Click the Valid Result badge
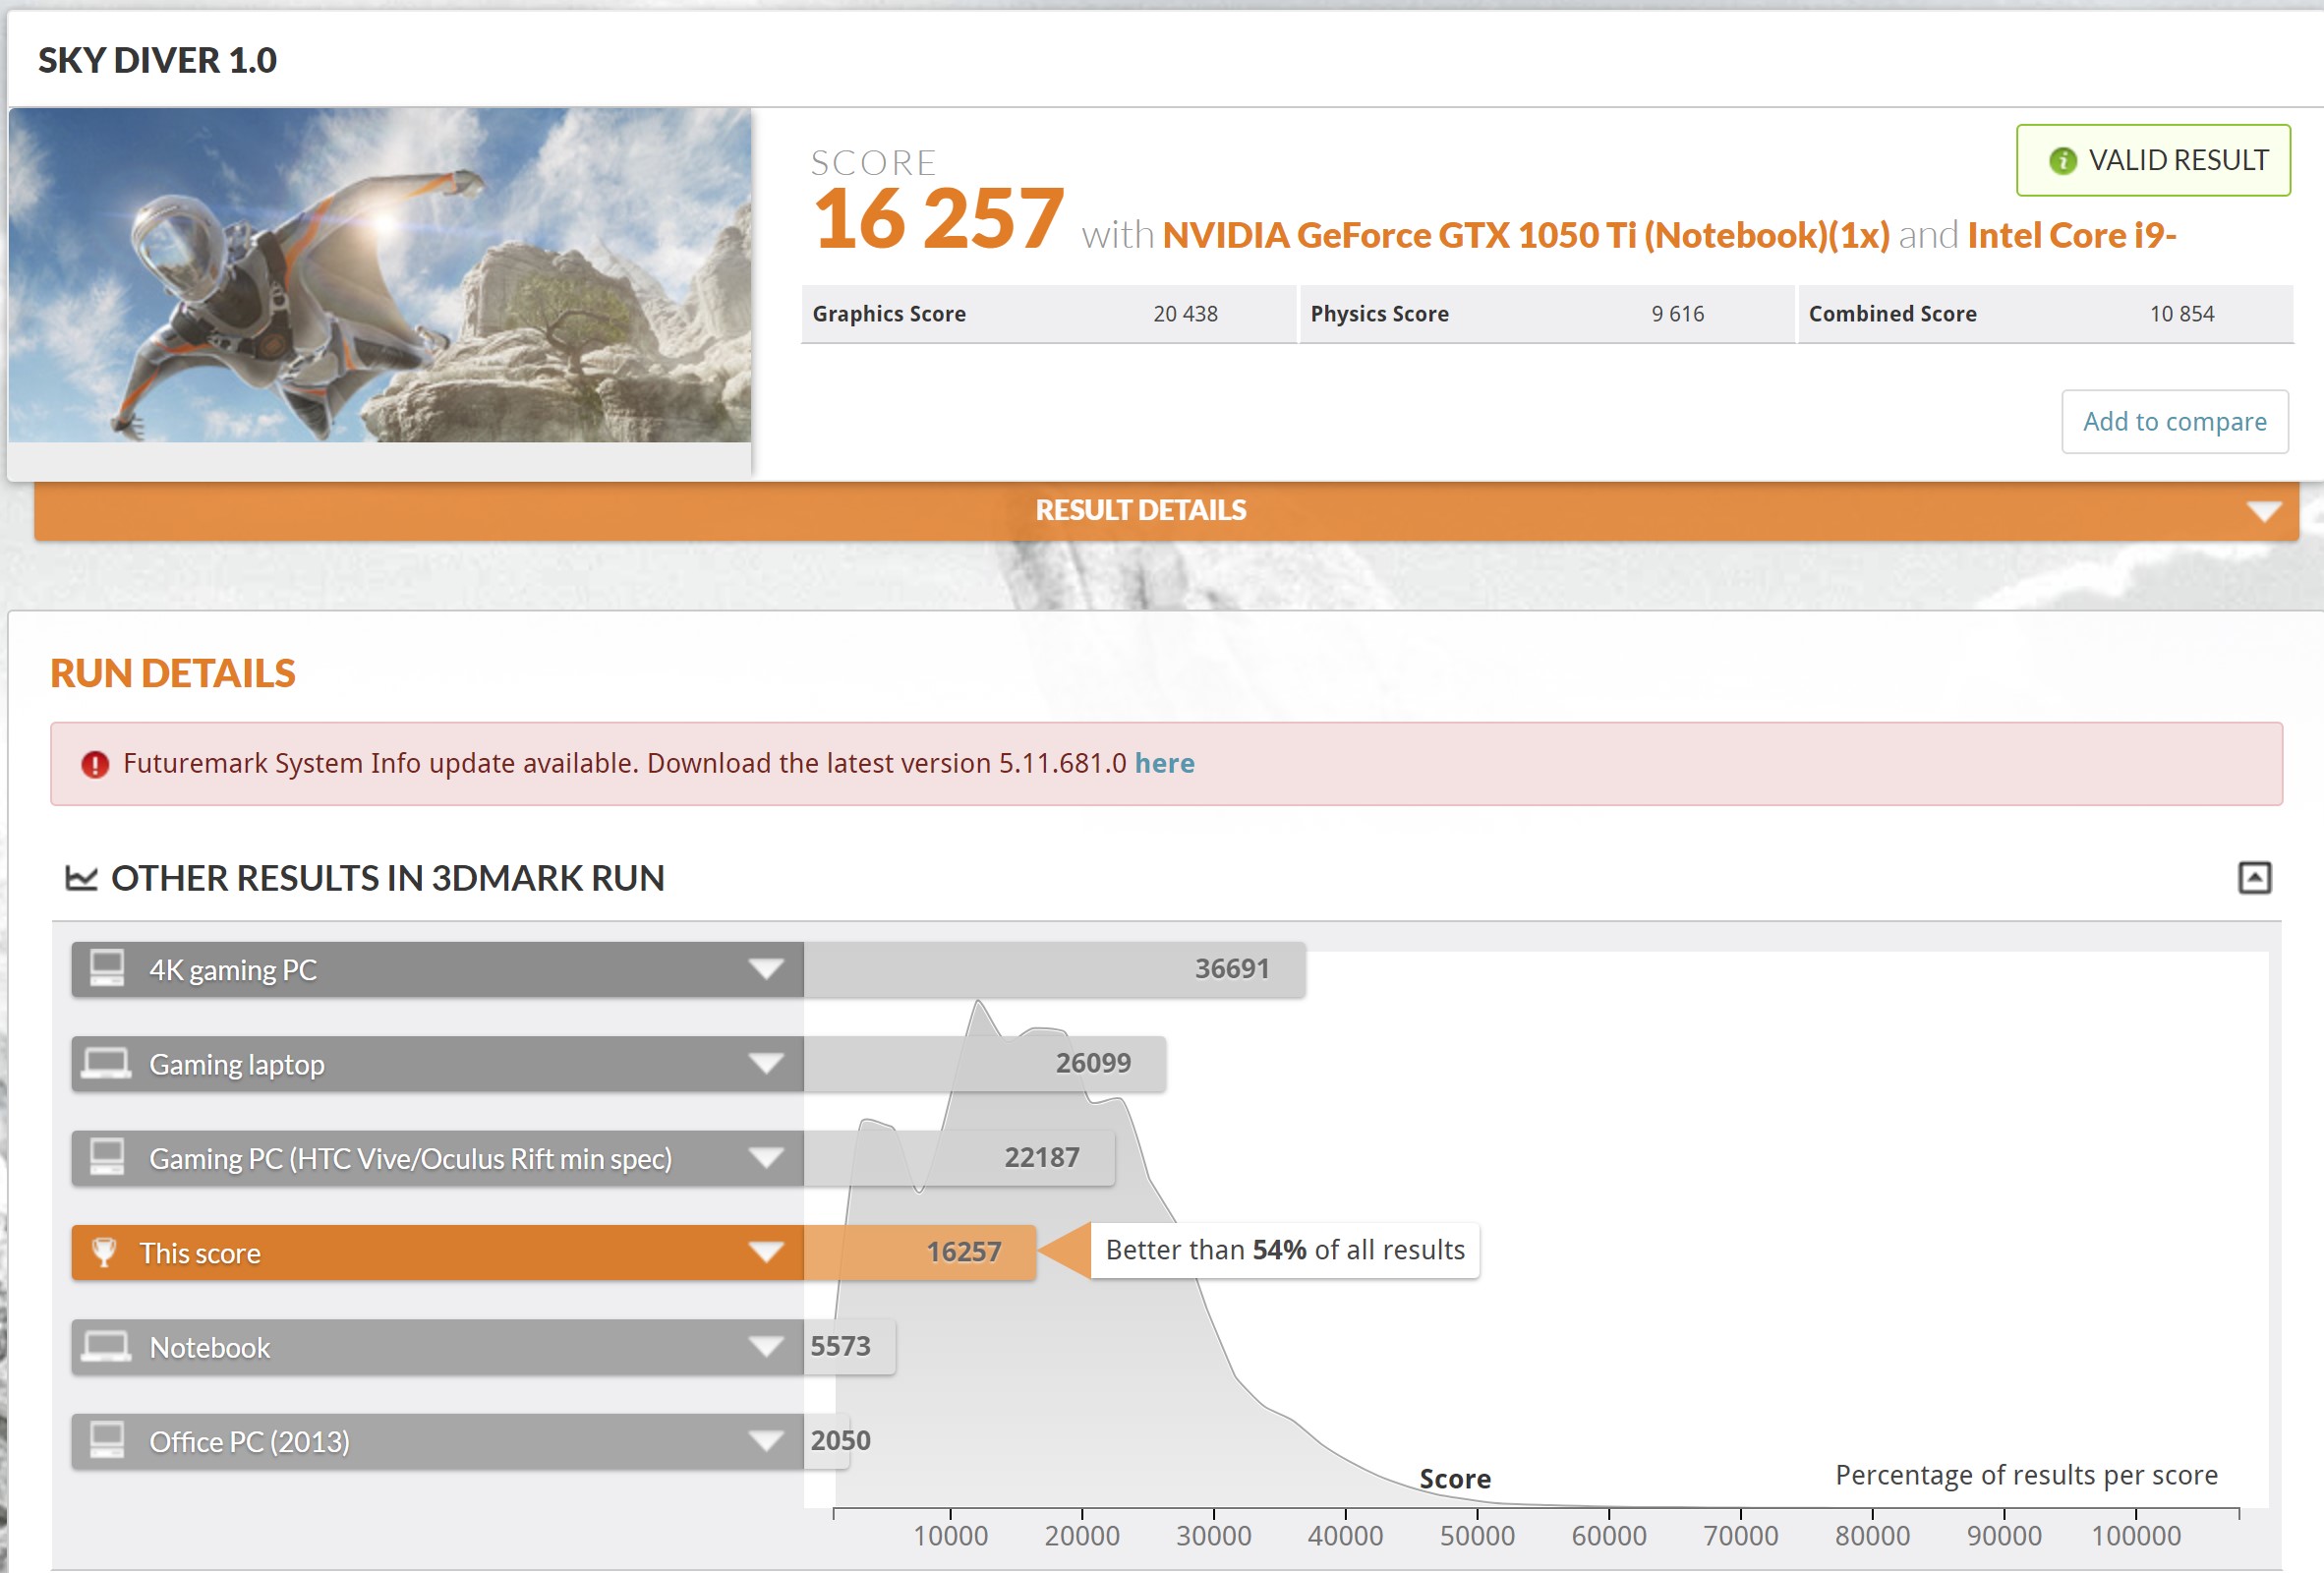 [2153, 160]
